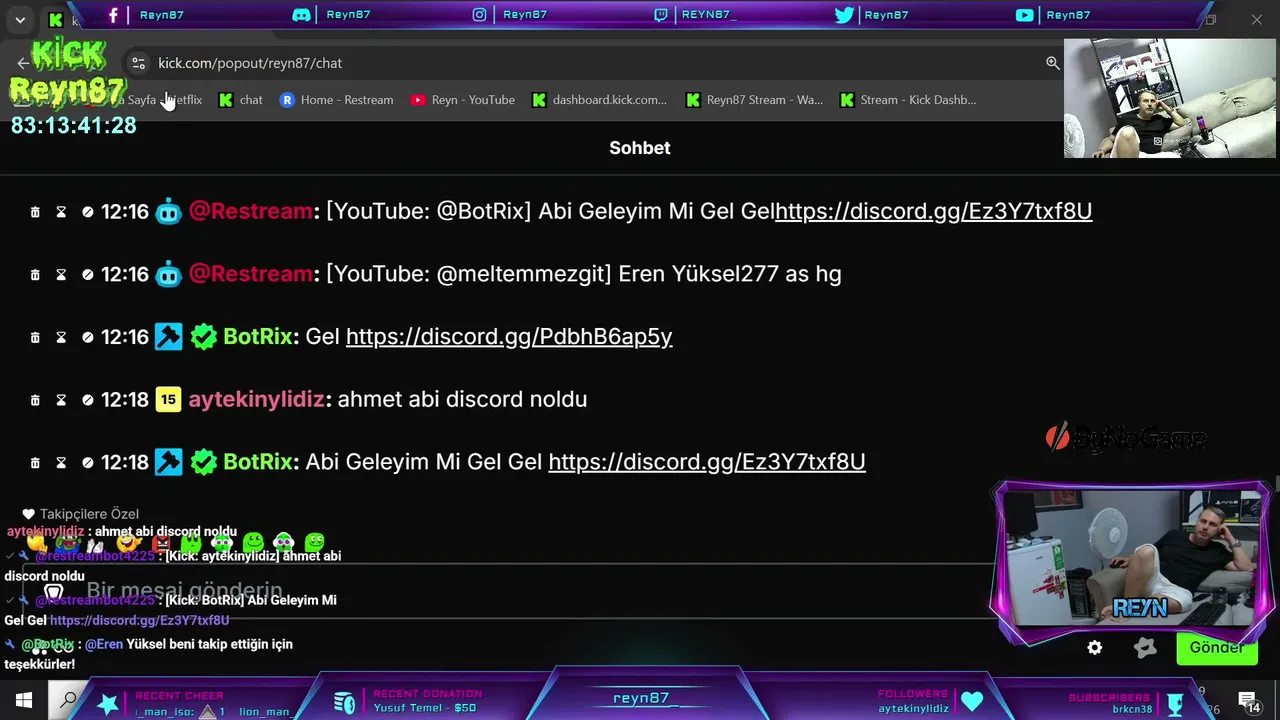Open aytekinylidiz's username in the chat list

click(x=257, y=400)
